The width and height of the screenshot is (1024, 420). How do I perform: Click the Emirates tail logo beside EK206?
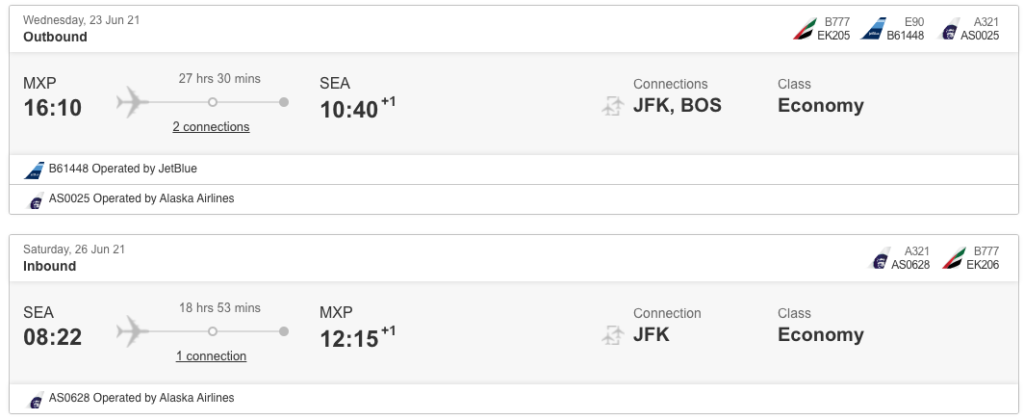(954, 259)
